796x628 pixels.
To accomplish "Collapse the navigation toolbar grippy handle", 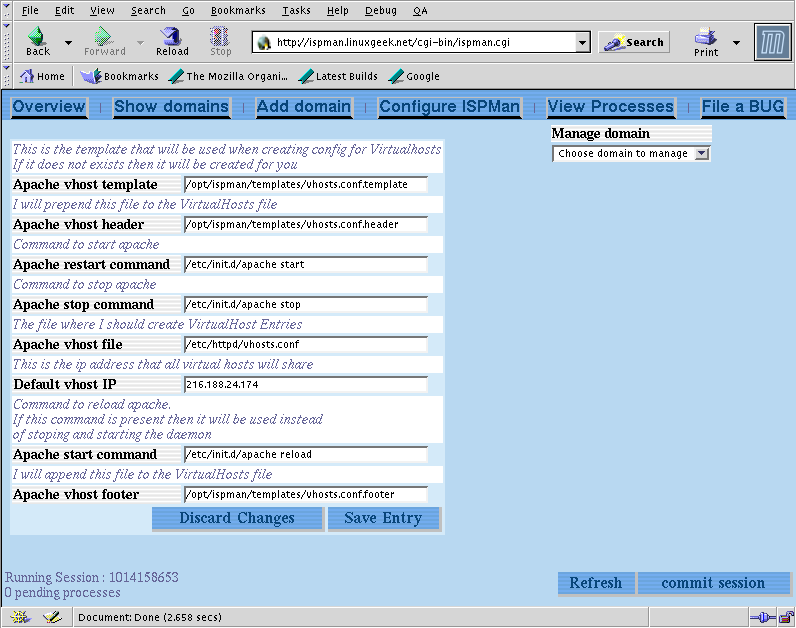I will click(x=6, y=42).
